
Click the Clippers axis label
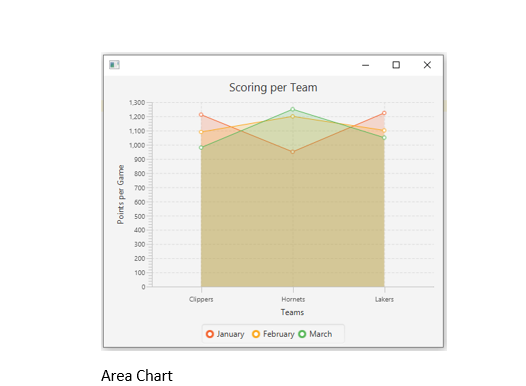[x=201, y=299]
